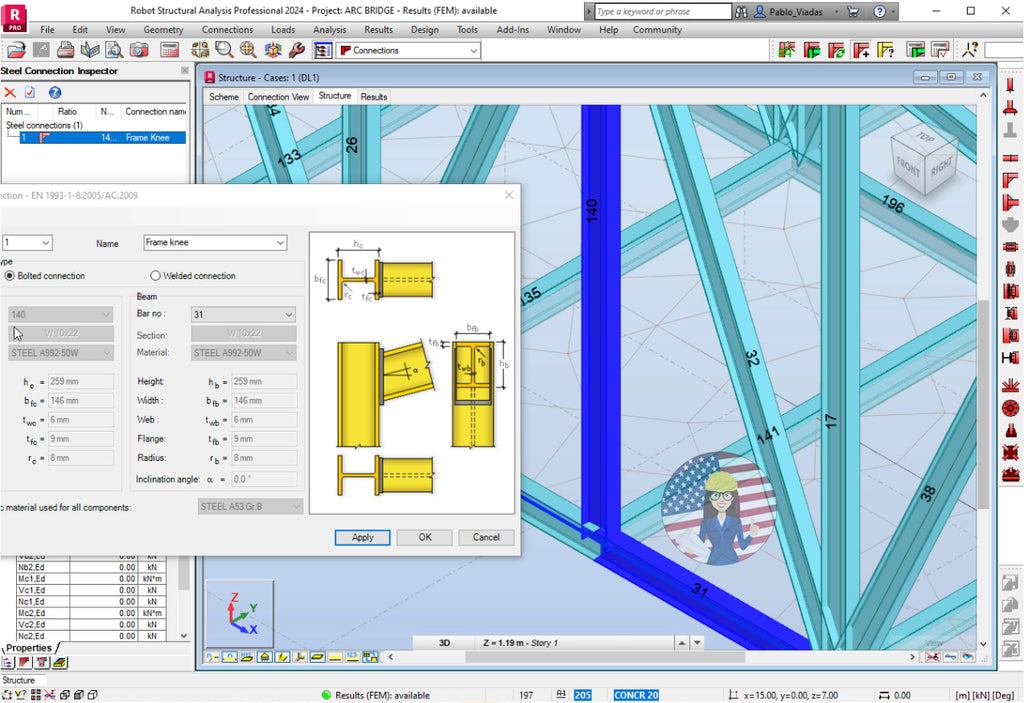The width and height of the screenshot is (1024, 703).
Task: Click the column base plate connection icon
Action: pos(1010,107)
